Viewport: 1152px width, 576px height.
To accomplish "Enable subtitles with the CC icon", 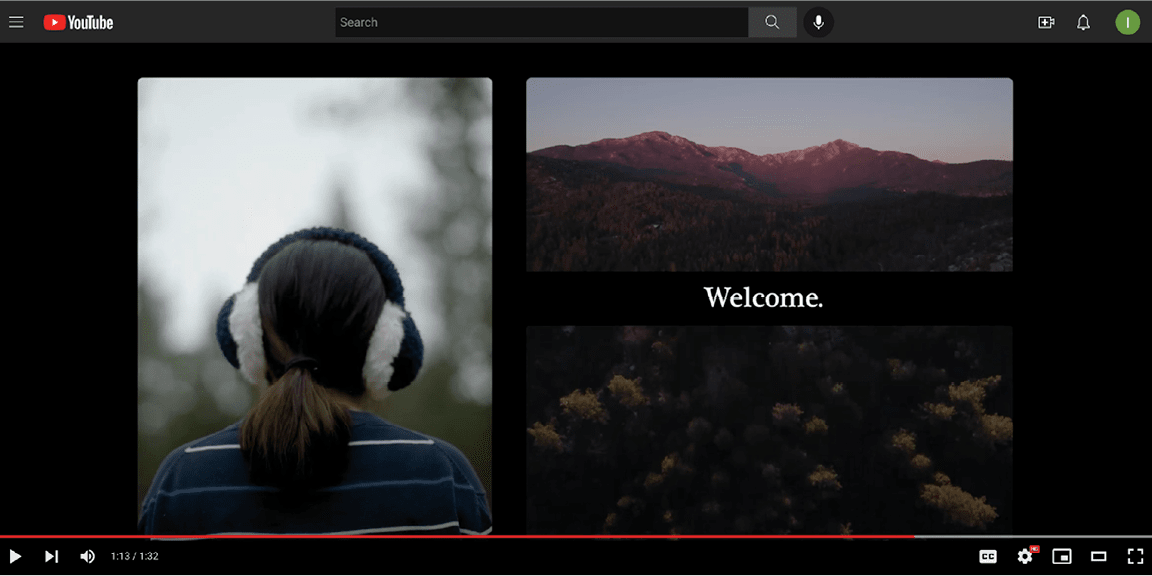I will (x=988, y=556).
